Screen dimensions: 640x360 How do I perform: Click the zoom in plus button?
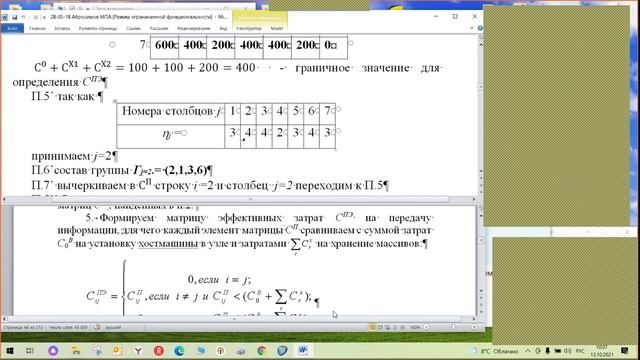point(474,327)
